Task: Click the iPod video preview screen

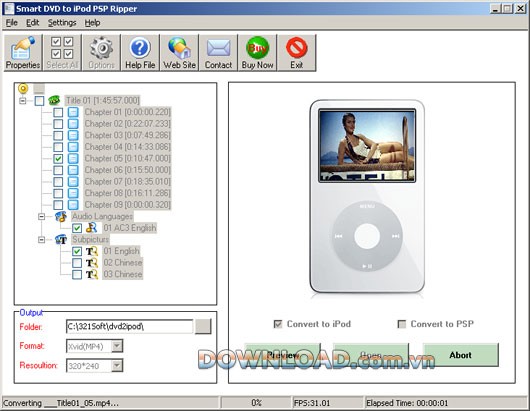Action: 367,145
